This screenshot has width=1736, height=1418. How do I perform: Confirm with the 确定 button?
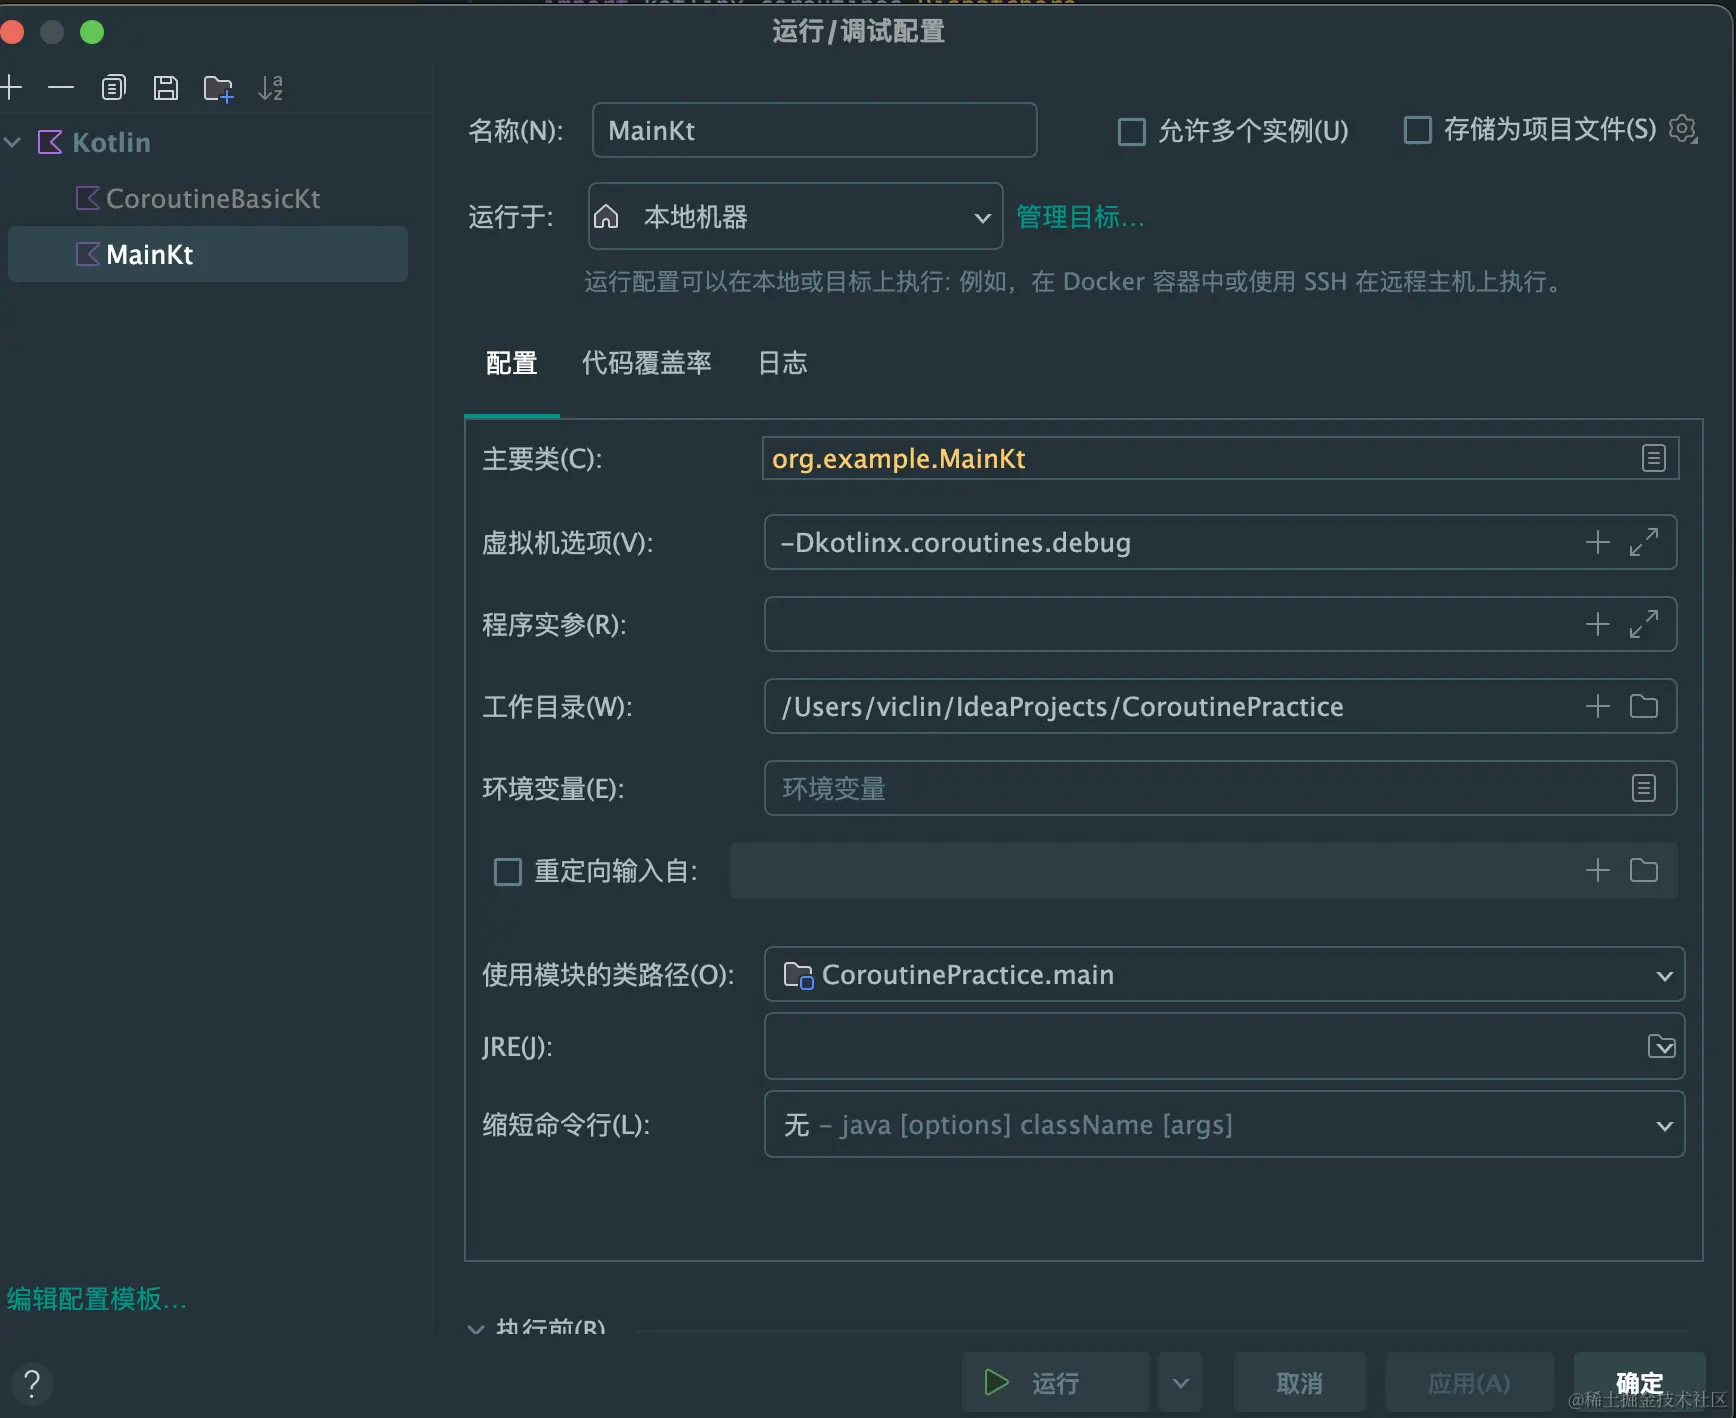tap(1640, 1383)
